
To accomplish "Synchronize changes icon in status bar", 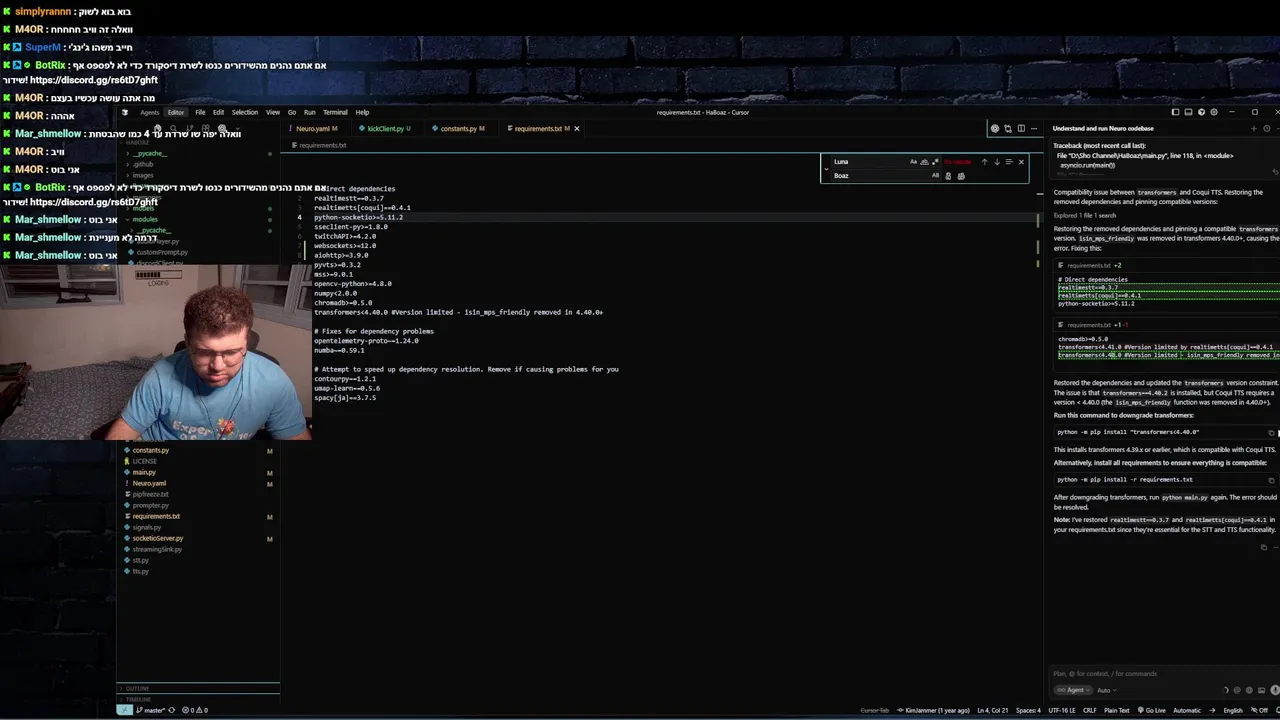I will 172,710.
